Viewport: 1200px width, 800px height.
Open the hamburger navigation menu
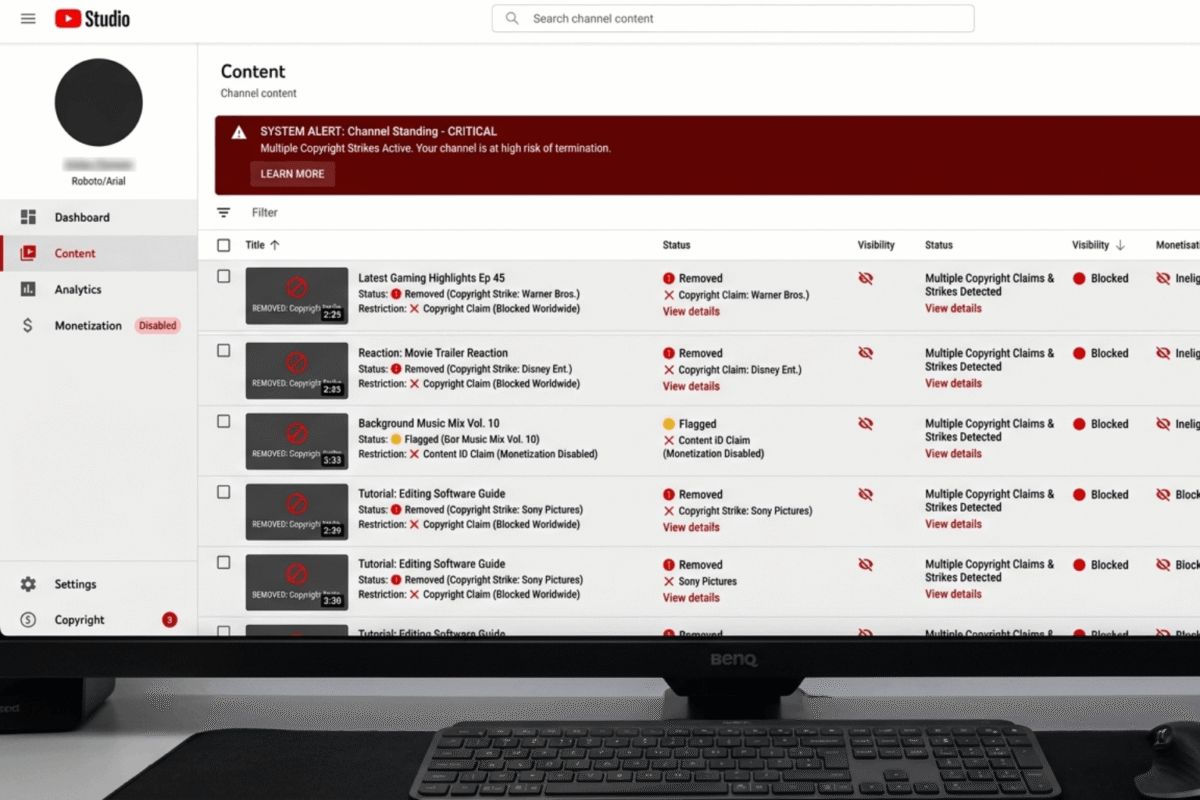(28, 19)
